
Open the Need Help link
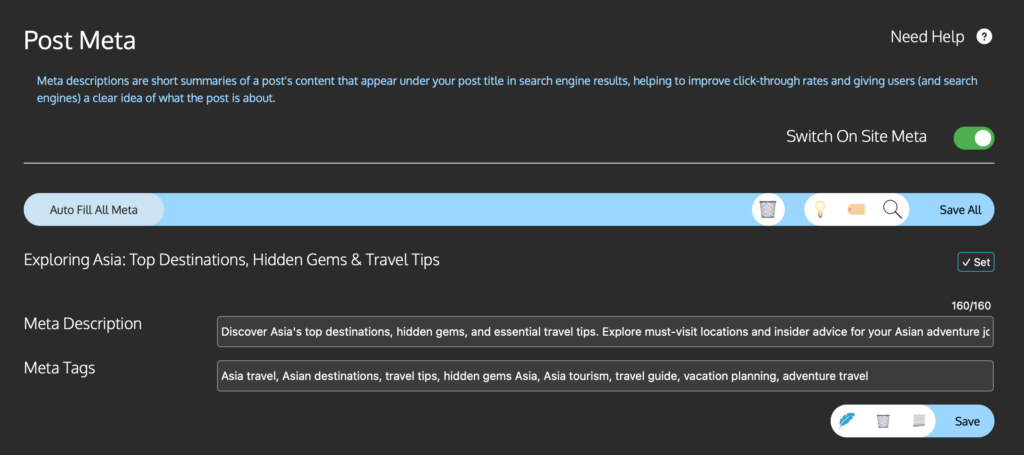pos(927,37)
